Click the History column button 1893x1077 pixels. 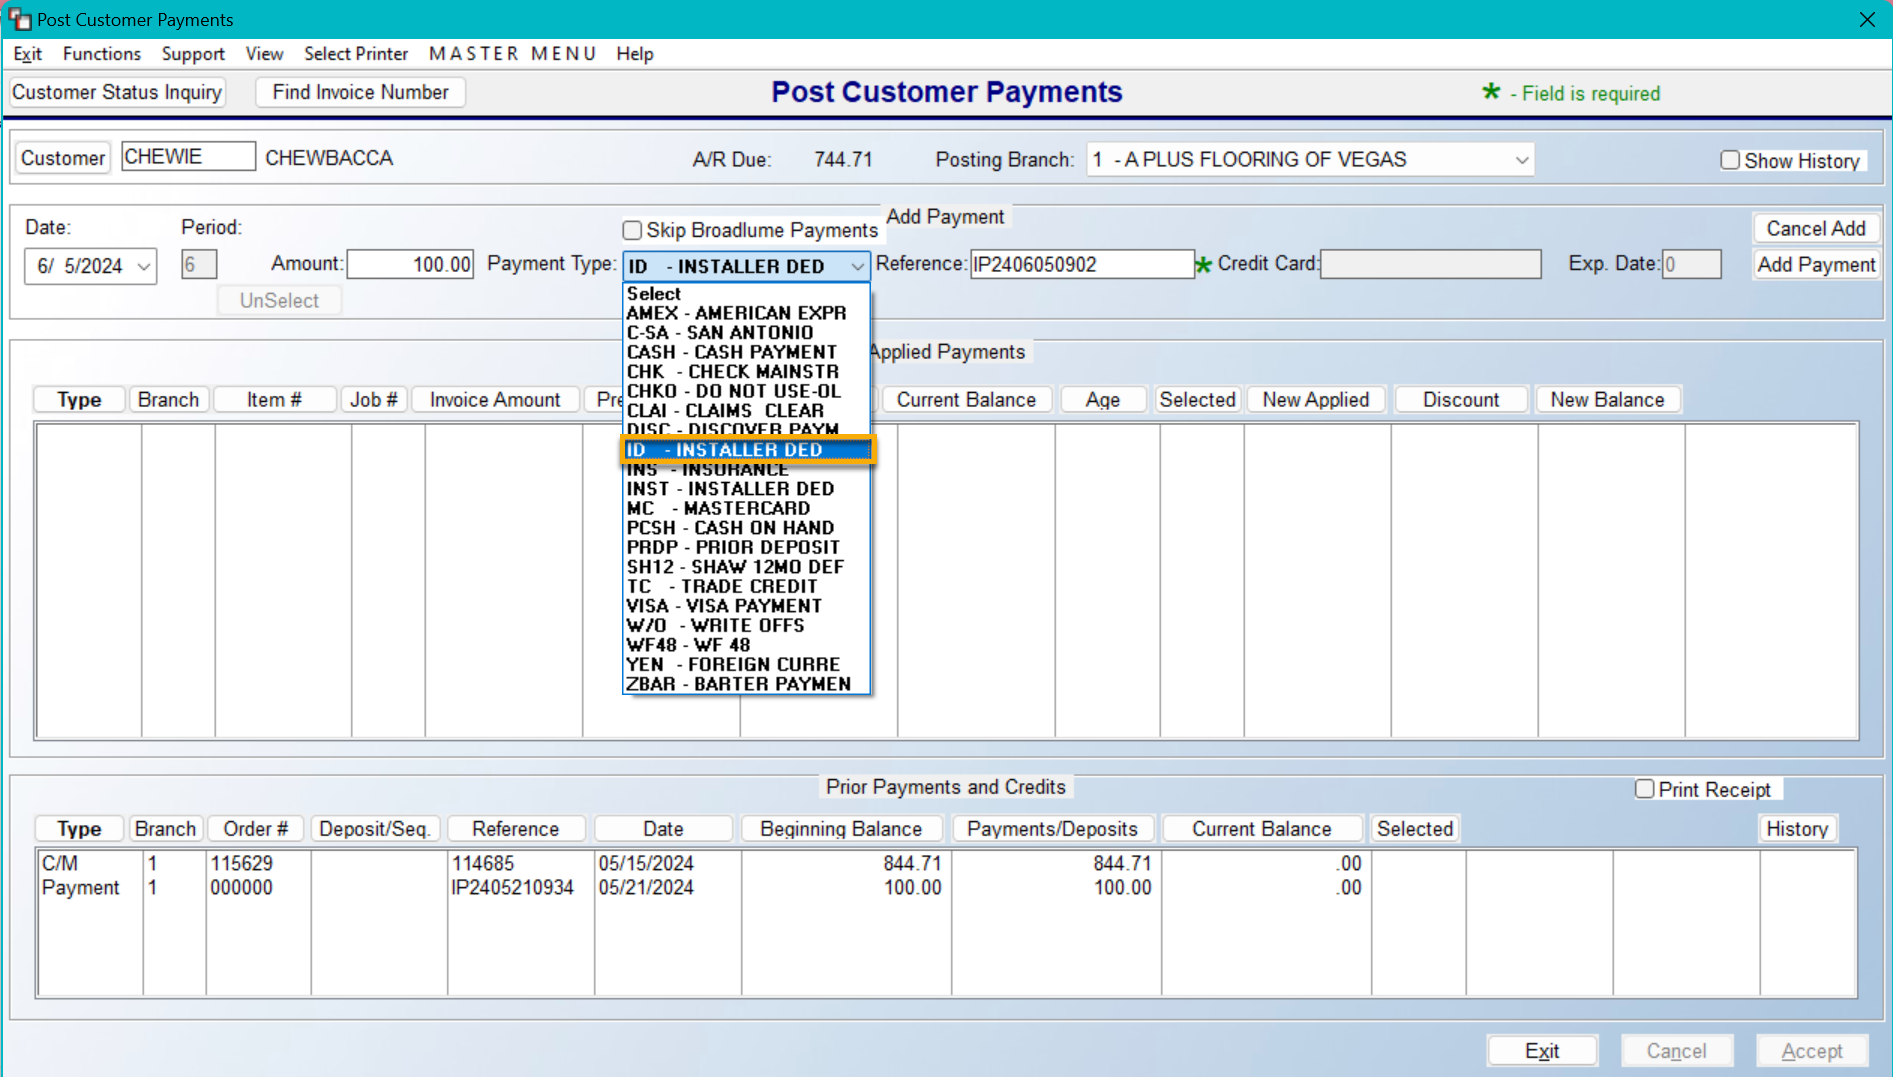pos(1797,829)
